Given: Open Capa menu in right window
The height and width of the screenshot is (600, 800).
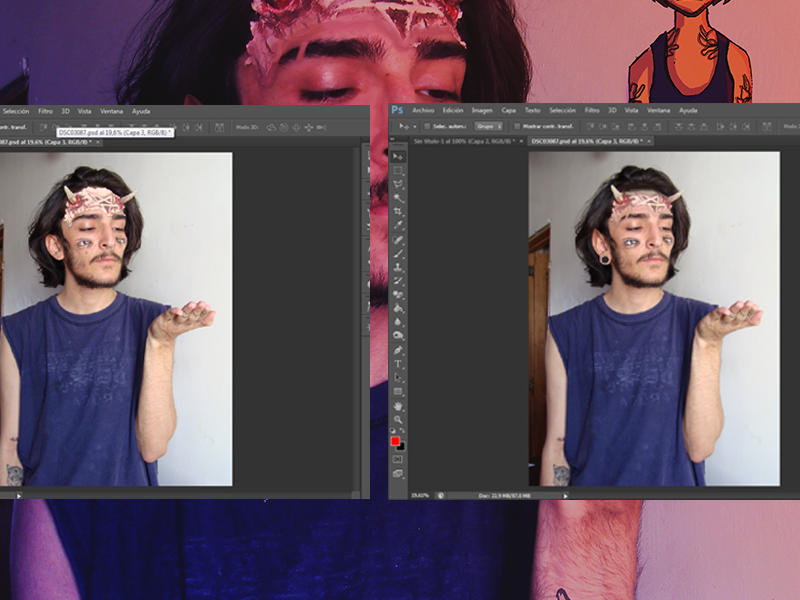Looking at the screenshot, I should pyautogui.click(x=508, y=110).
